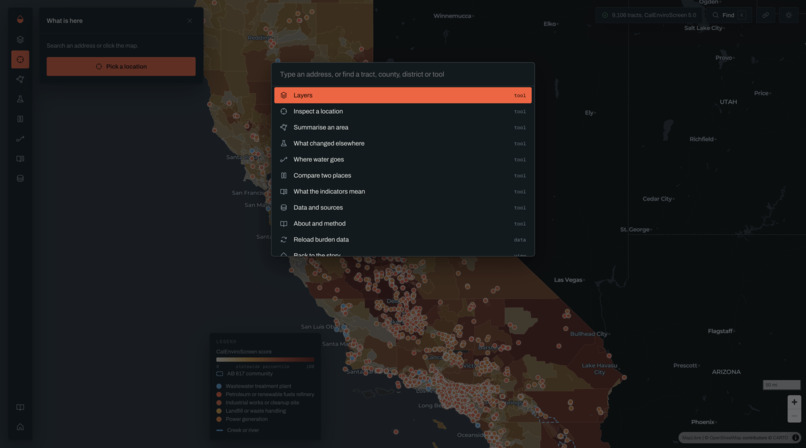Click the Power generation legend entry
Viewport: 806px width, 448px height.
(242, 419)
